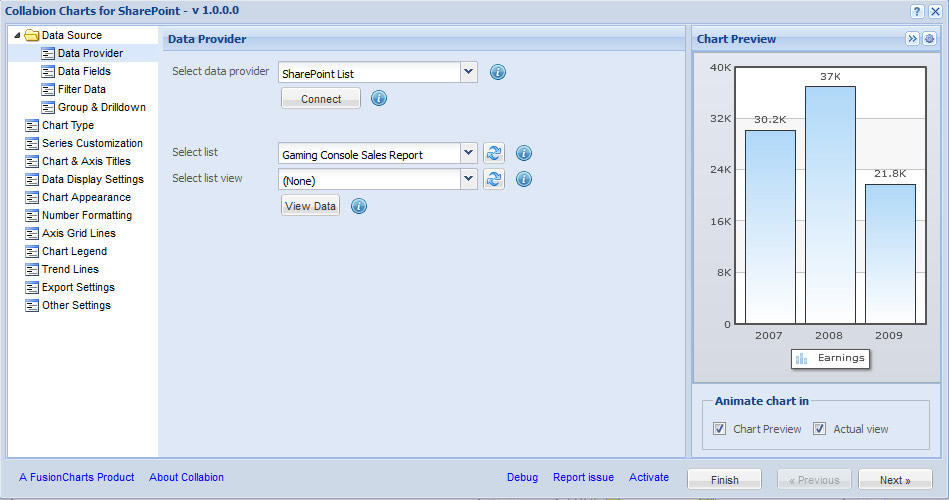Click info icon beside Connect button
Screen dimensions: 949x500
coord(379,98)
